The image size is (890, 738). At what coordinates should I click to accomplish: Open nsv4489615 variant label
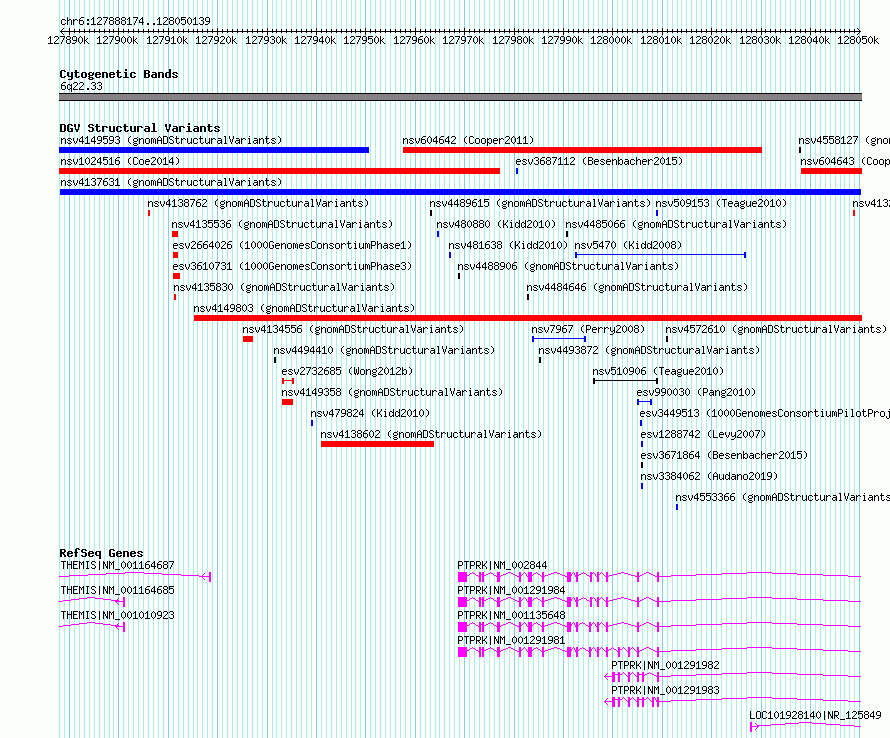pos(540,203)
